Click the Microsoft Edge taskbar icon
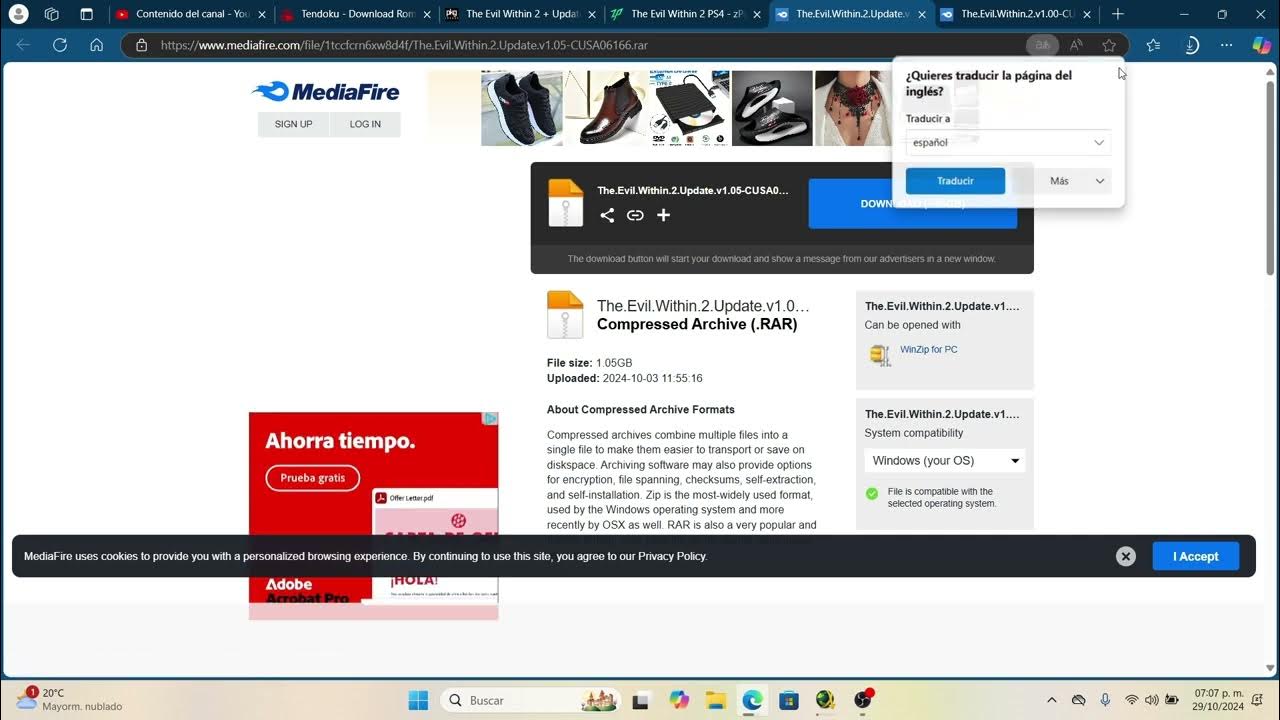The image size is (1280, 720). tap(752, 700)
